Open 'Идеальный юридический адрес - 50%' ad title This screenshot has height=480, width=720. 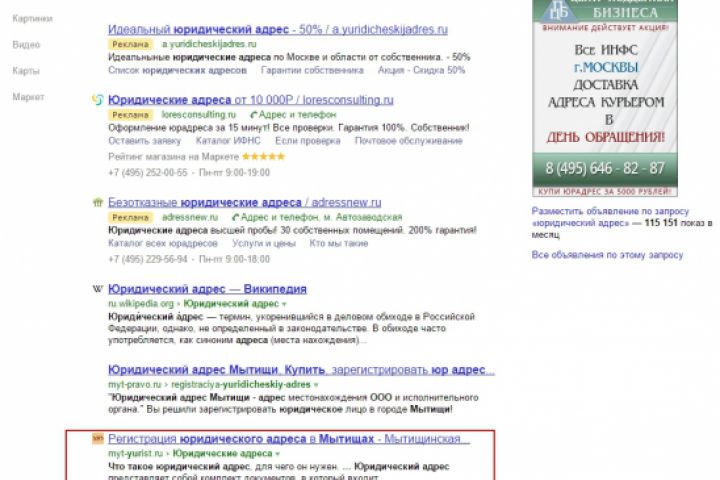pos(278,29)
